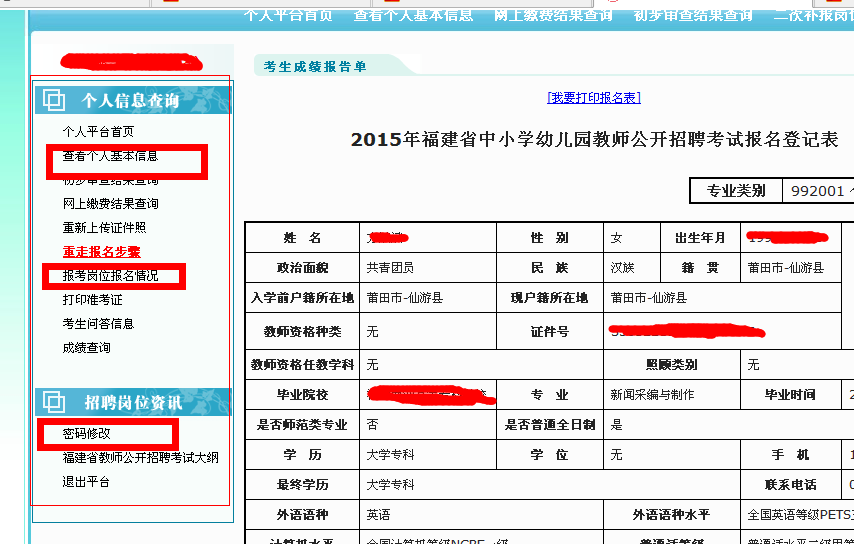Open 报考岗位报名情况 in the sidebar

pyautogui.click(x=110, y=276)
